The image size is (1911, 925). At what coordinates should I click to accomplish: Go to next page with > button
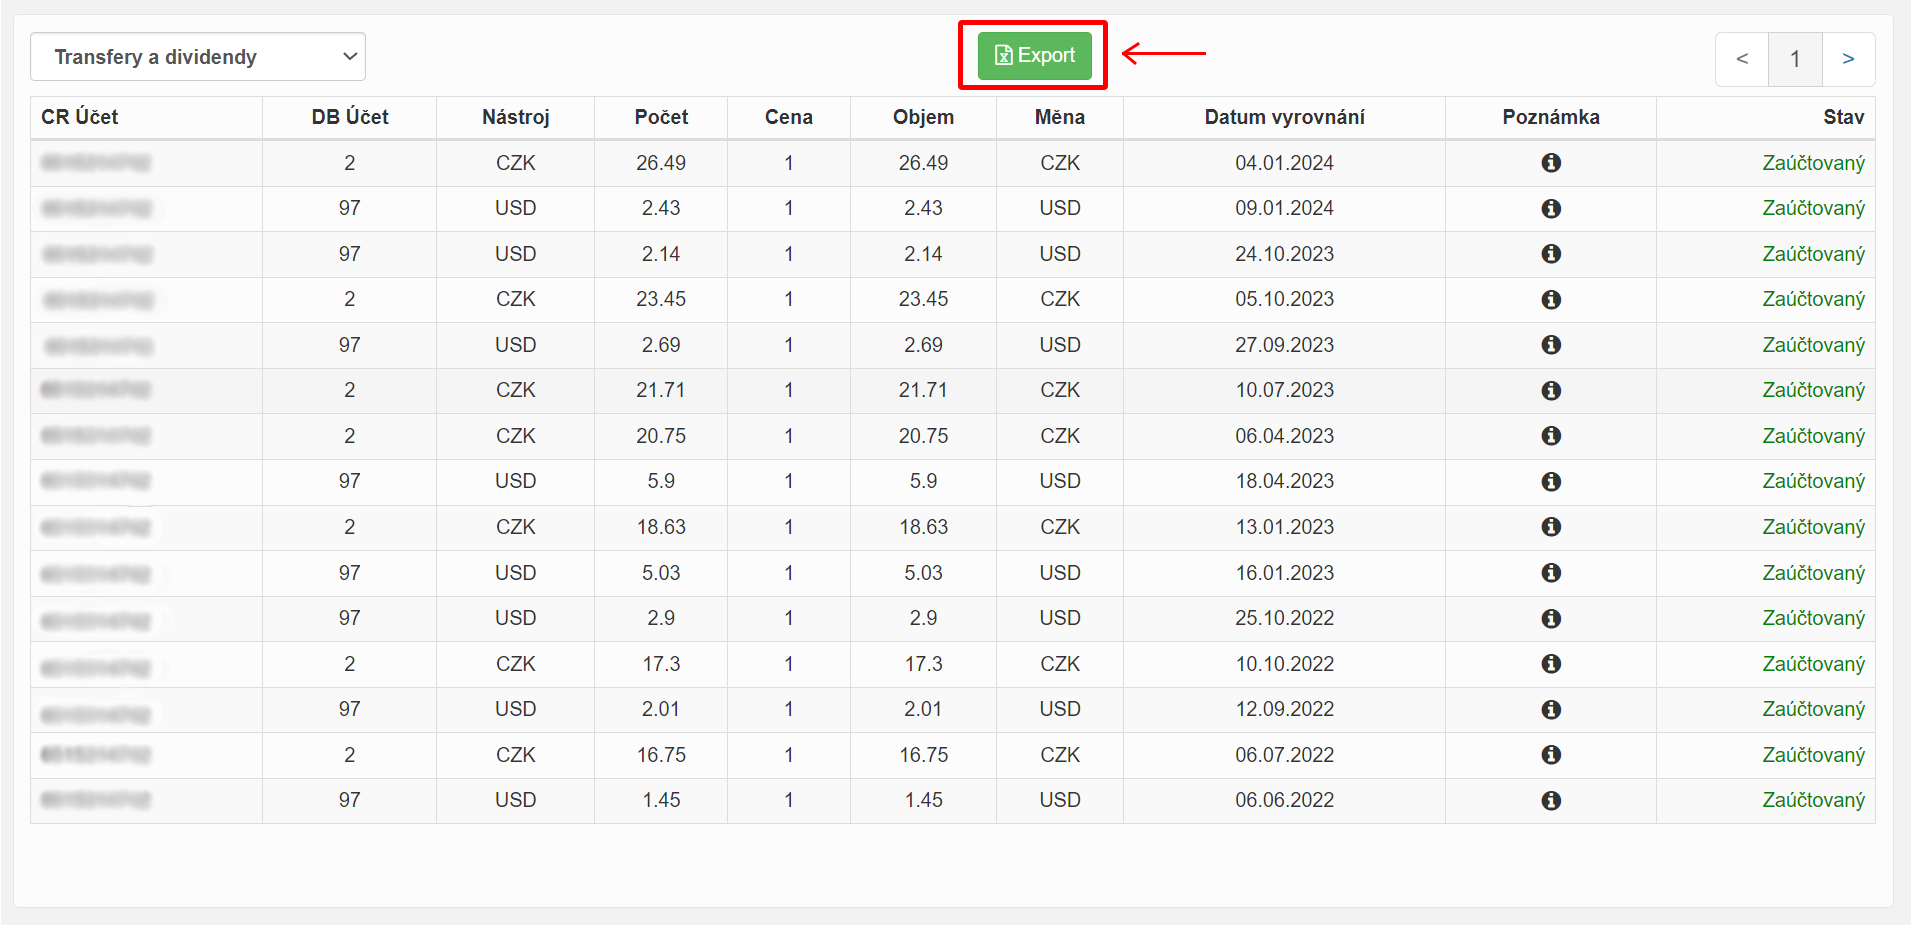[1848, 59]
